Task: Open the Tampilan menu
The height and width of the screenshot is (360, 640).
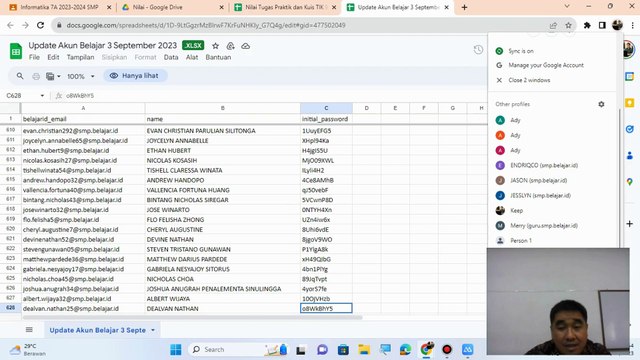Action: (x=80, y=57)
